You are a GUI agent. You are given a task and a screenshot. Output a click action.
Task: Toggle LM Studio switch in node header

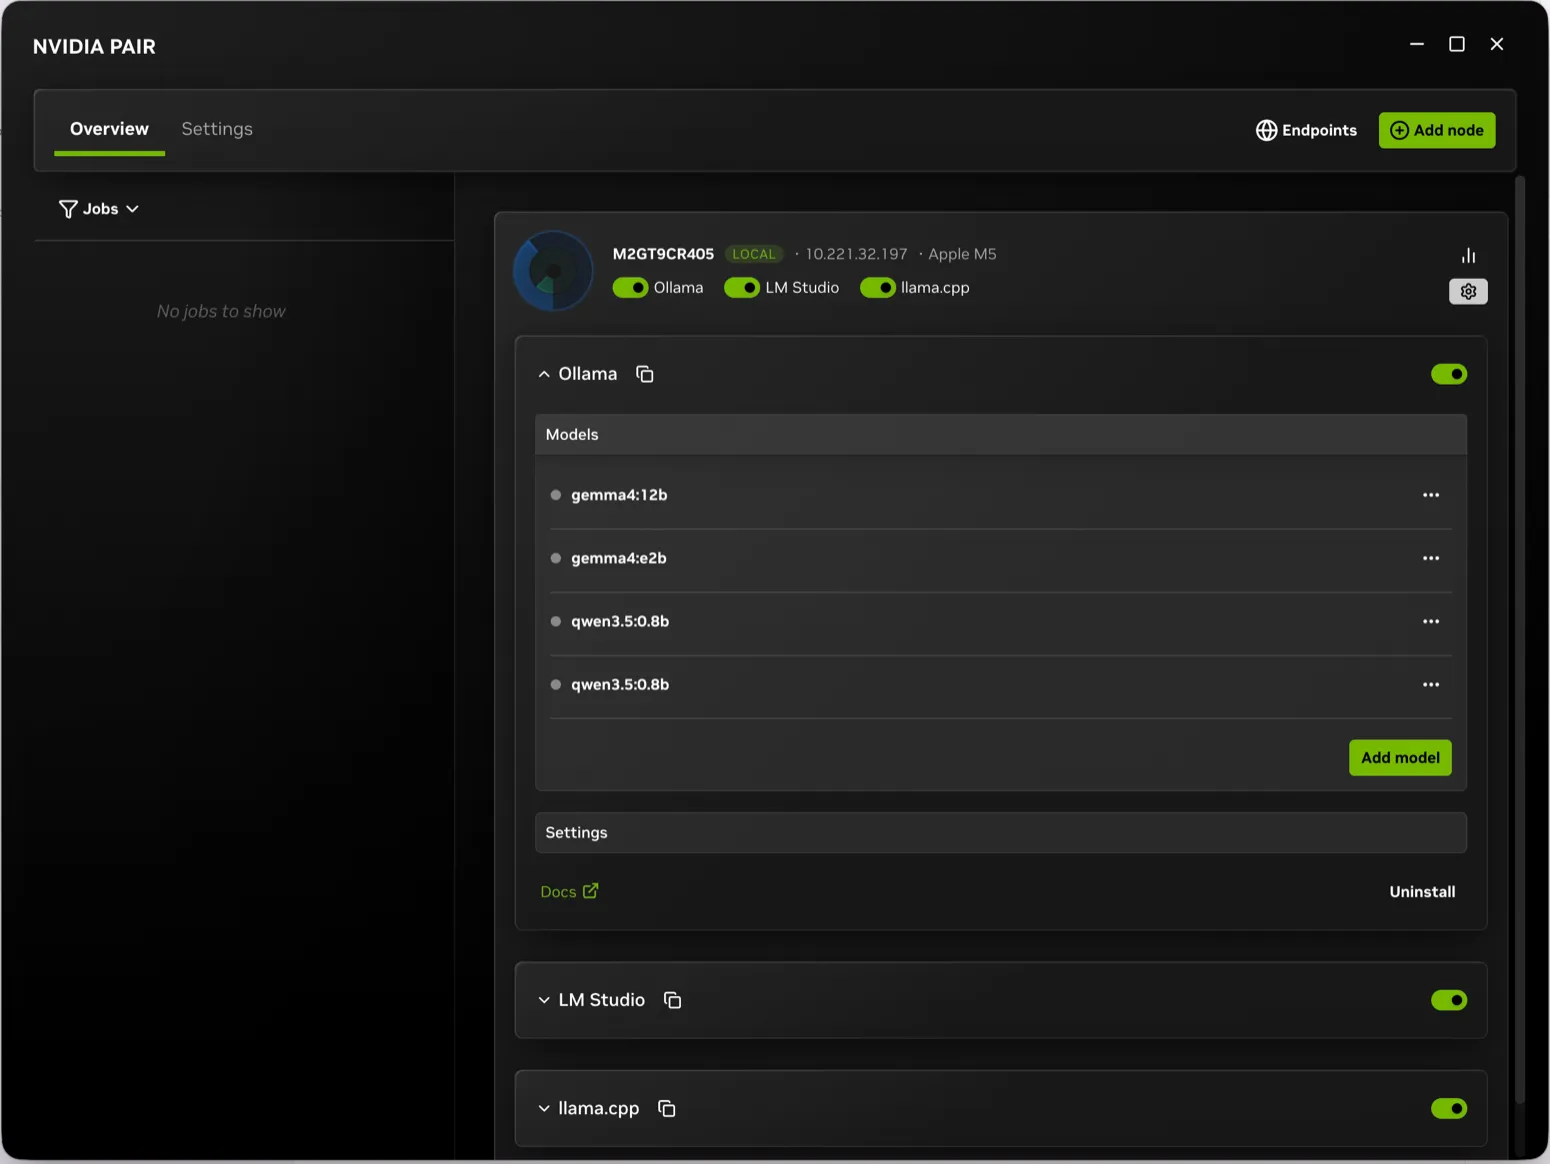click(x=742, y=288)
